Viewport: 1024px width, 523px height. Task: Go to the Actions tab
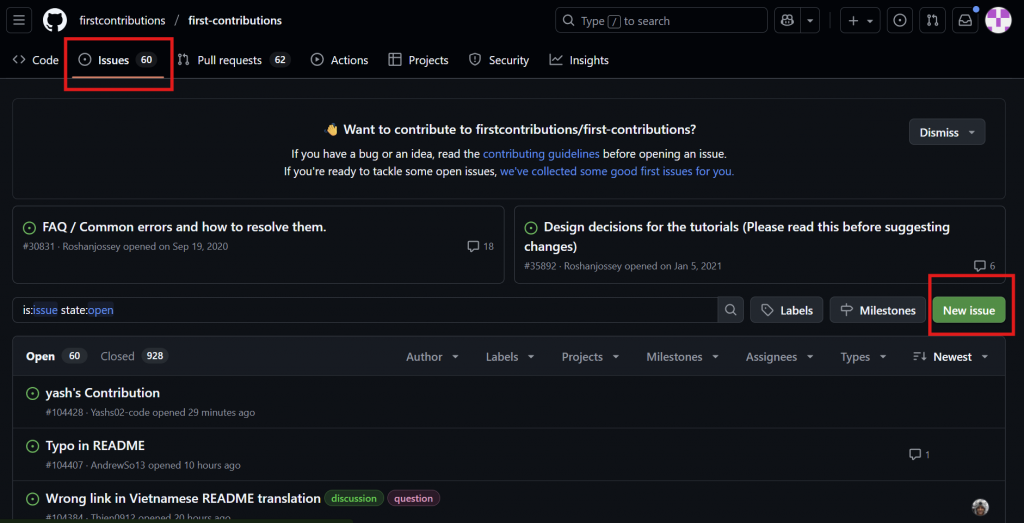pos(340,60)
